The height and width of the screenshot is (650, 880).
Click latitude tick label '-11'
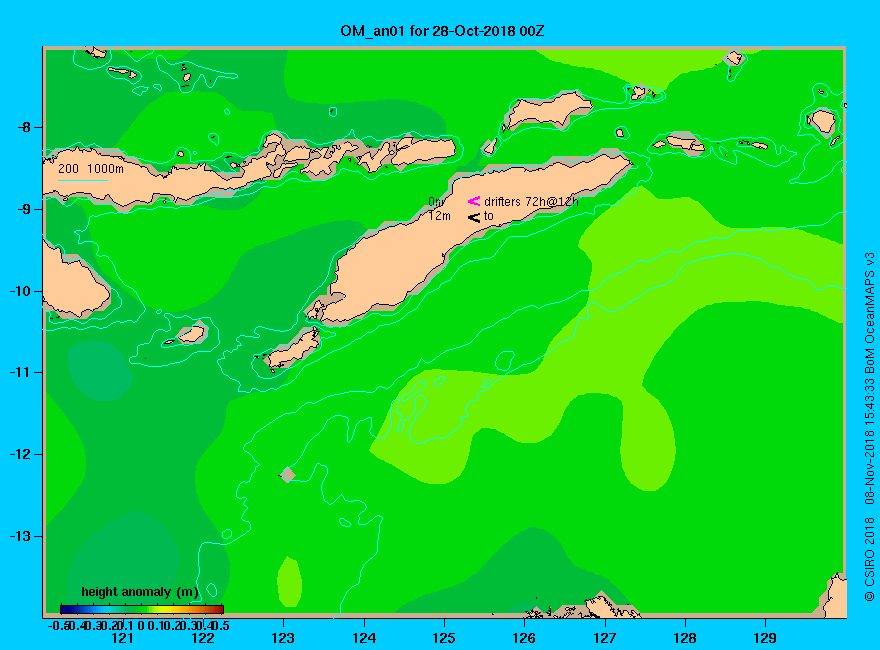click(x=20, y=372)
